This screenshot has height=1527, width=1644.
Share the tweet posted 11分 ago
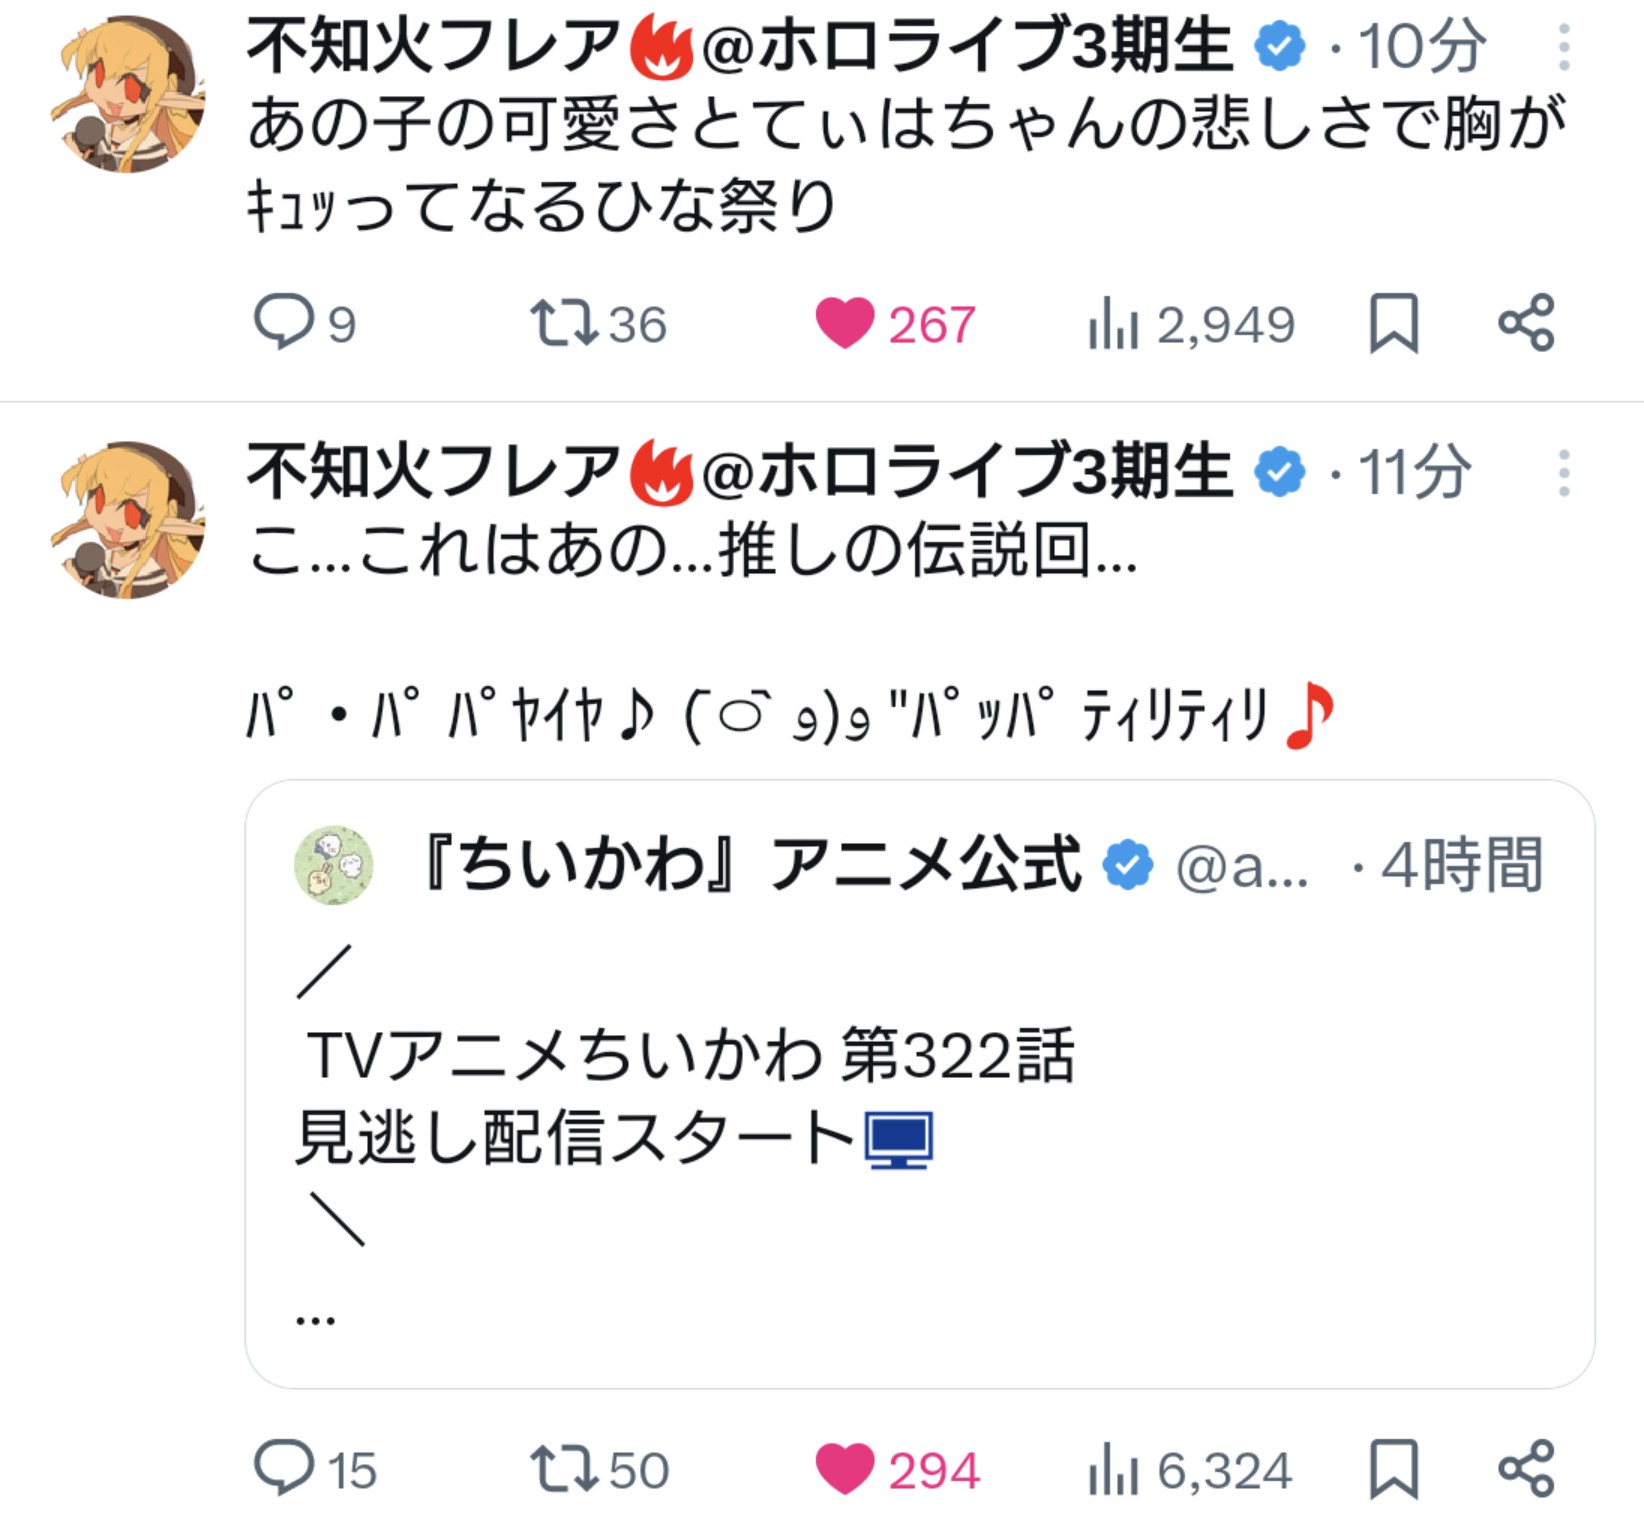pyautogui.click(x=1526, y=1468)
